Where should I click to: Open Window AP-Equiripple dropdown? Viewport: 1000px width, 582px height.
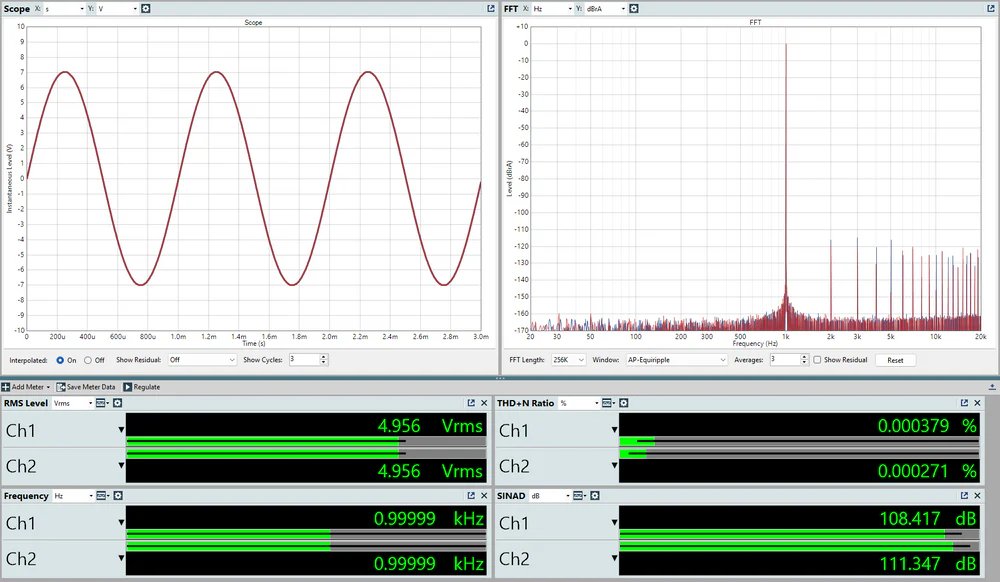tap(676, 360)
